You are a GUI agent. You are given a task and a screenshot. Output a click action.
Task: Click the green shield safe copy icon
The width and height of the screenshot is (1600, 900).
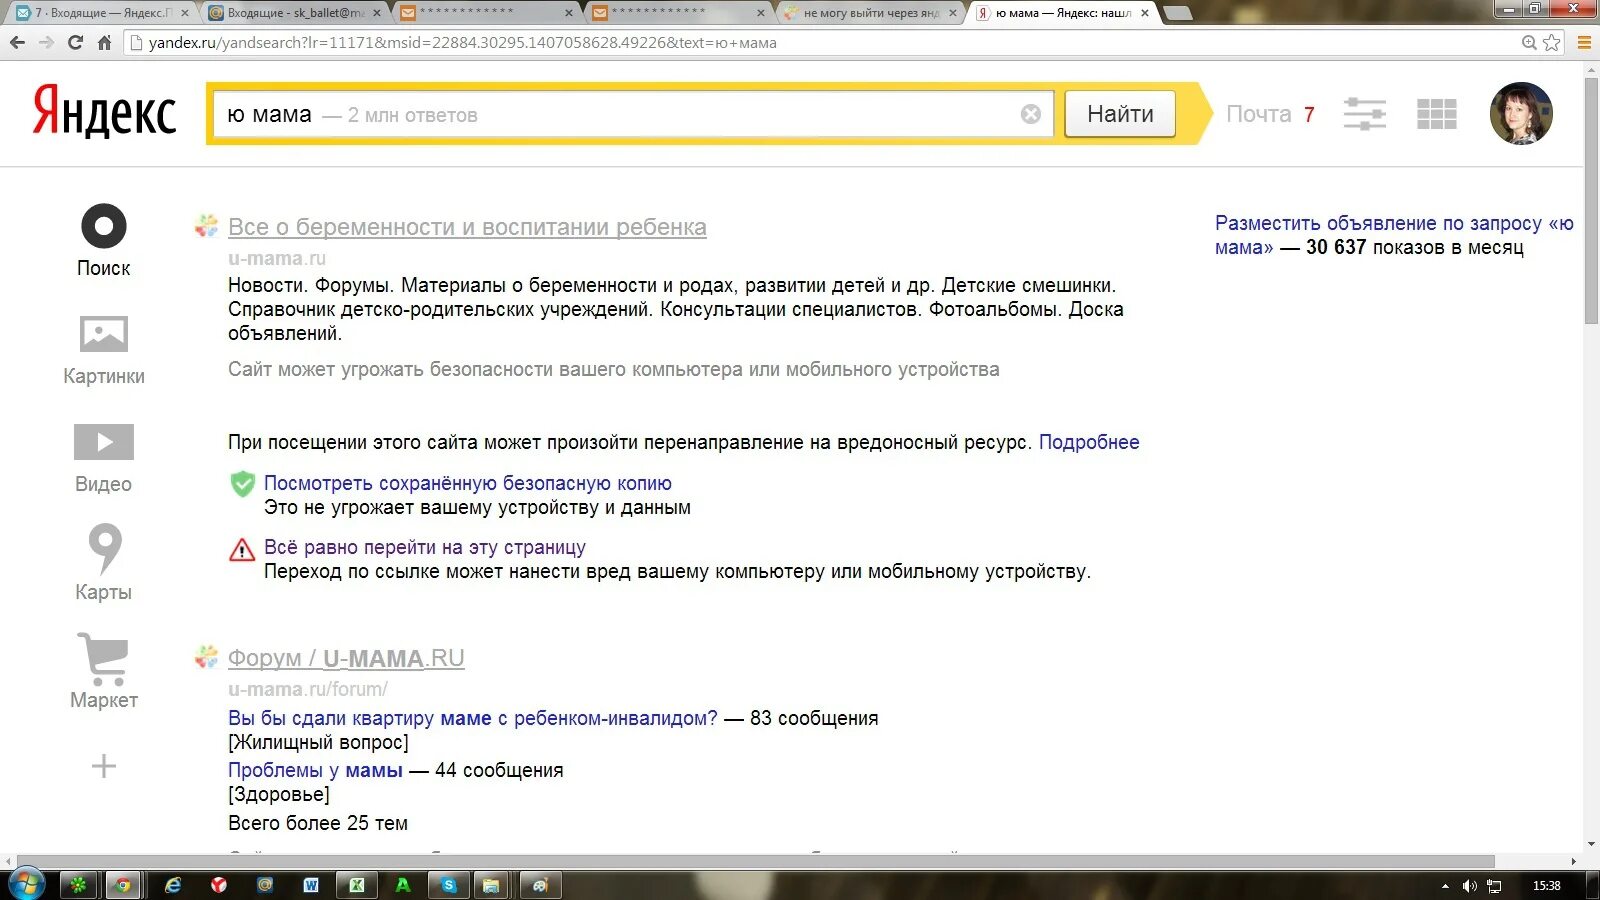coord(242,484)
